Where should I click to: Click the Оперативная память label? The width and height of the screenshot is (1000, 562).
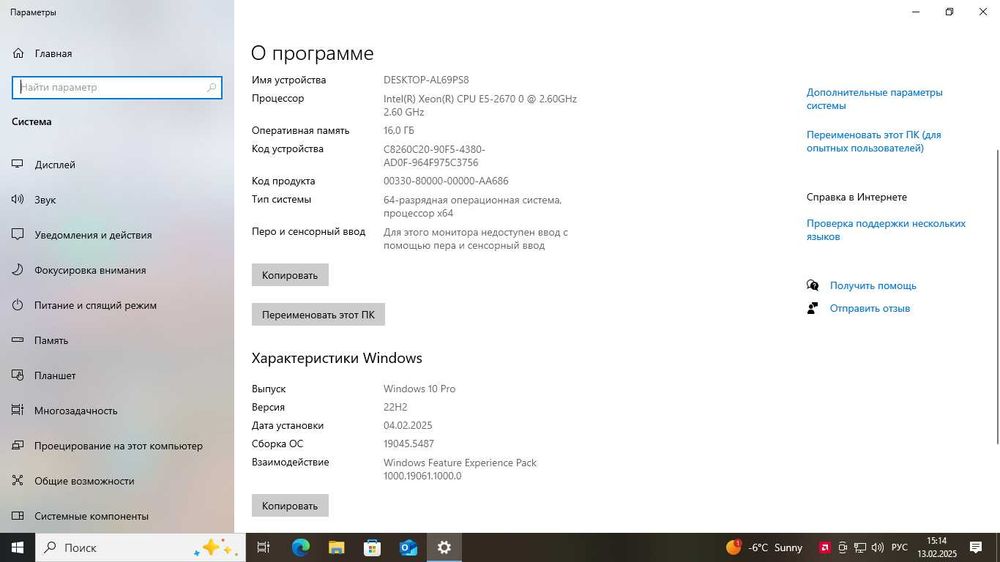pos(300,130)
